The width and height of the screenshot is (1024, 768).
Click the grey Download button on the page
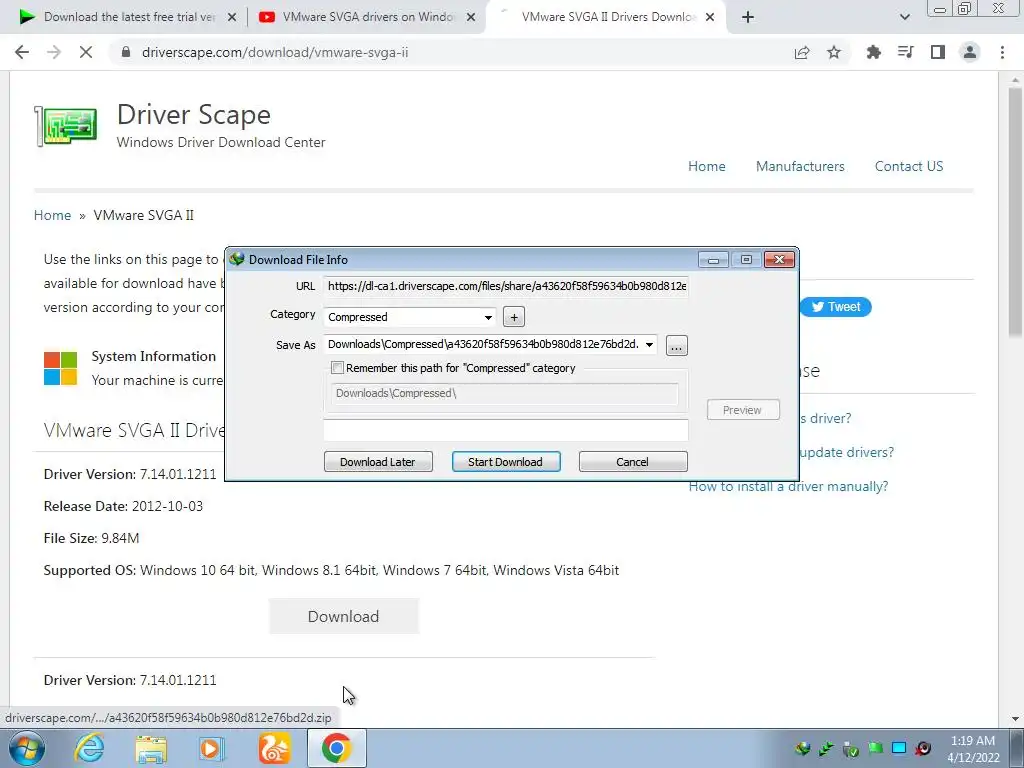[344, 616]
